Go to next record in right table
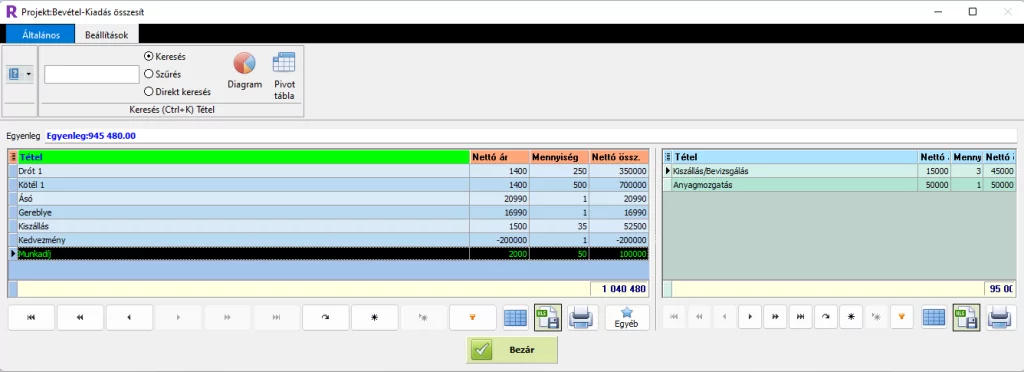 (x=750, y=317)
